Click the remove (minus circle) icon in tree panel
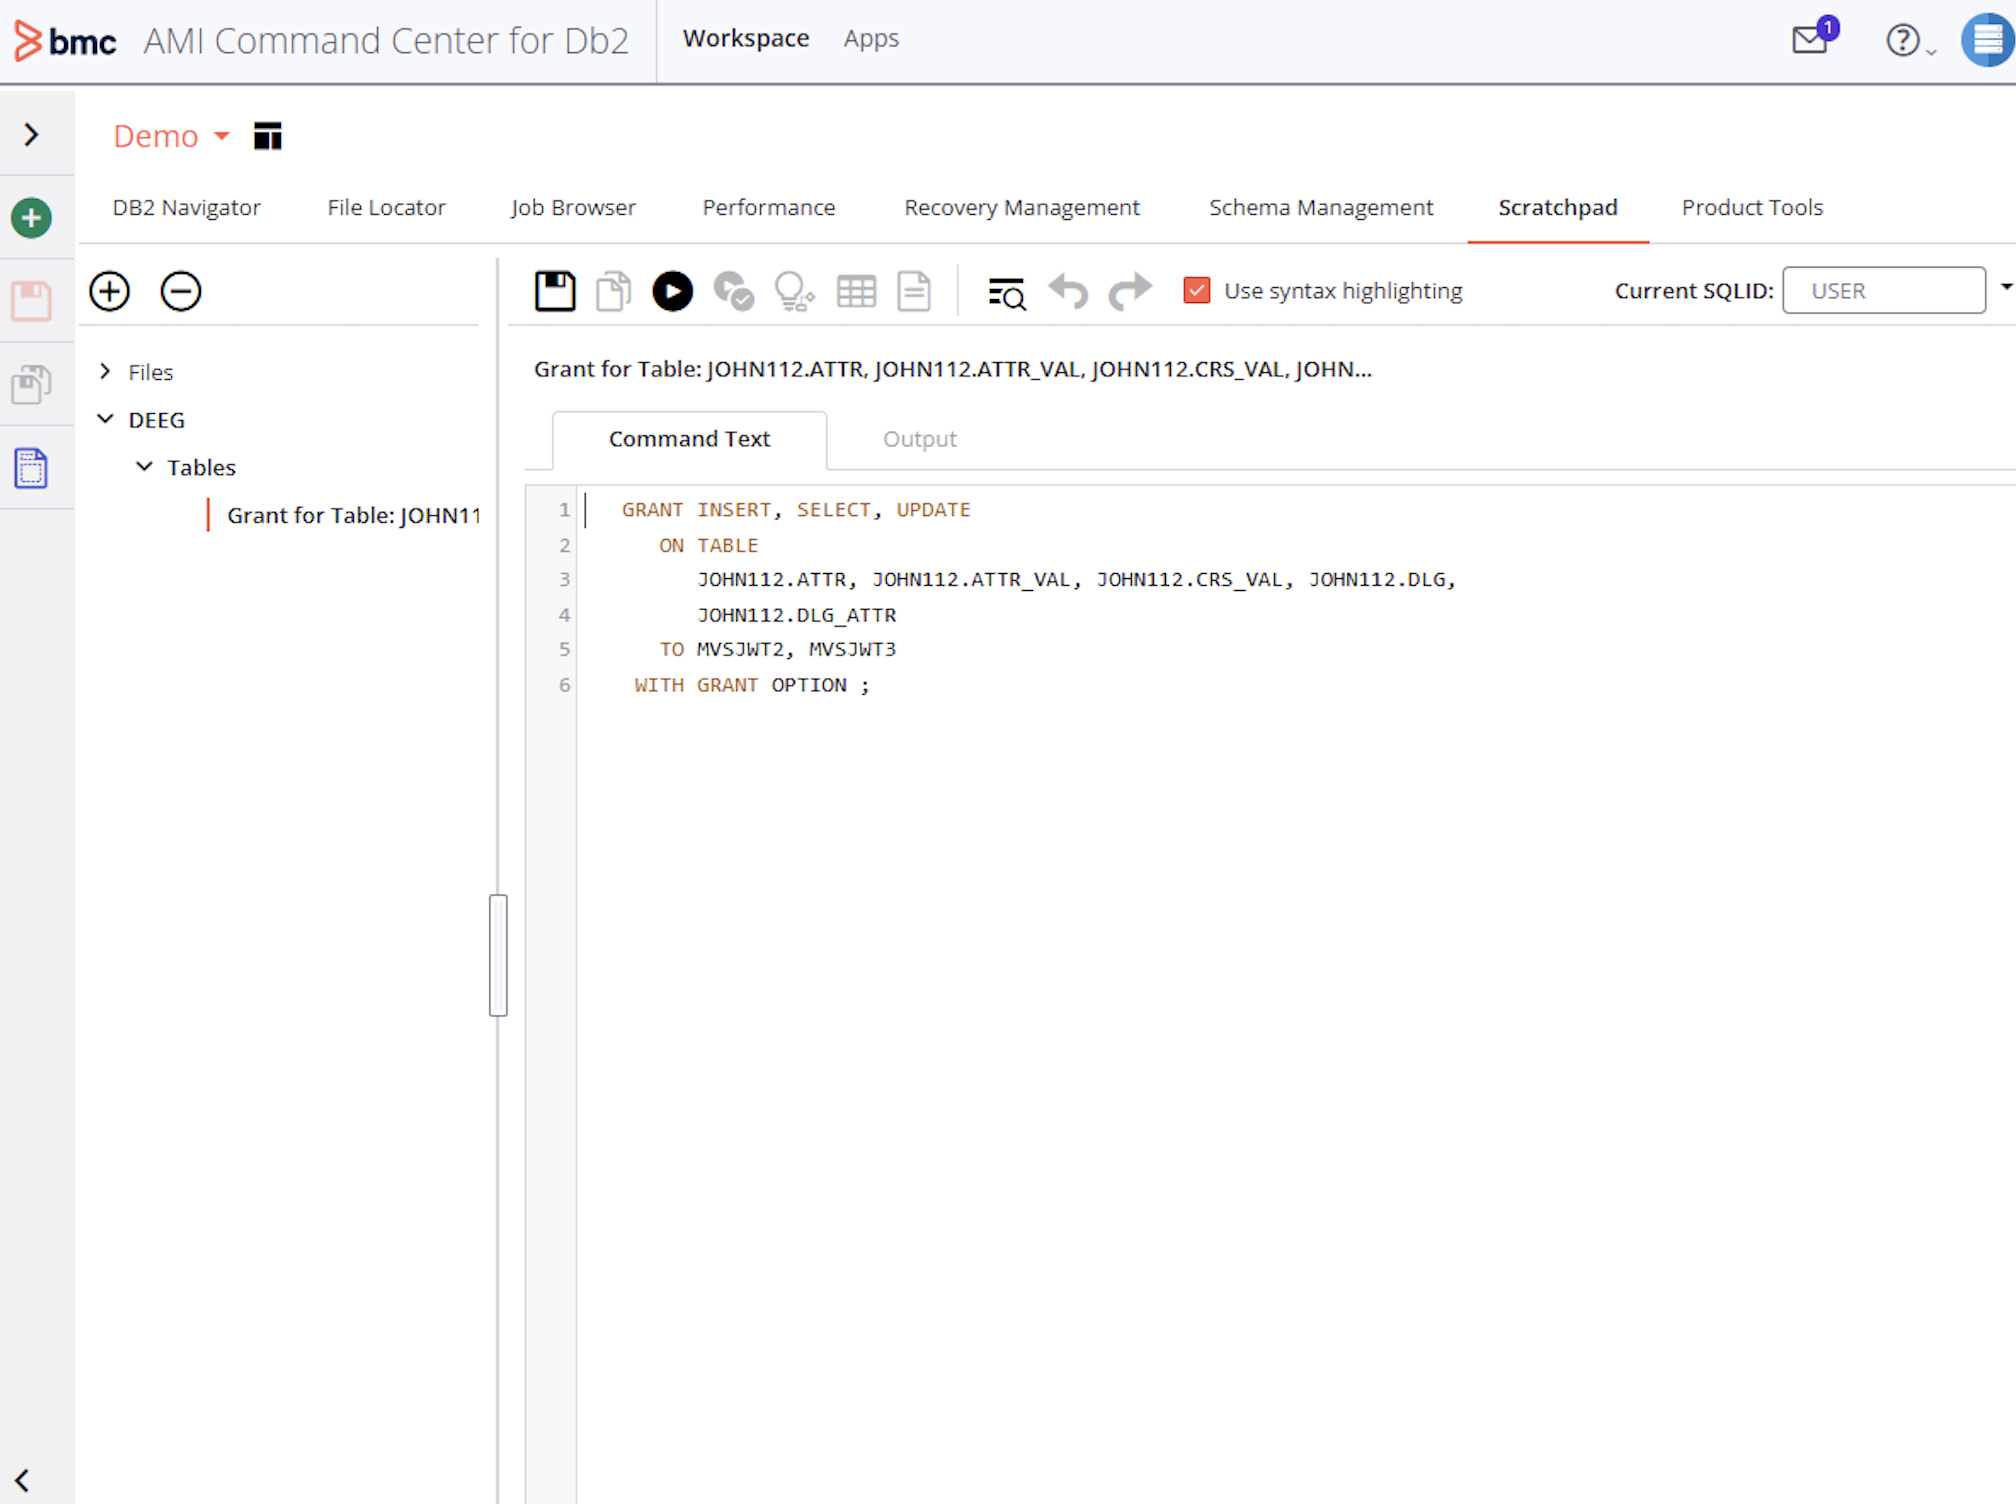Viewport: 2016px width, 1504px height. tap(181, 291)
